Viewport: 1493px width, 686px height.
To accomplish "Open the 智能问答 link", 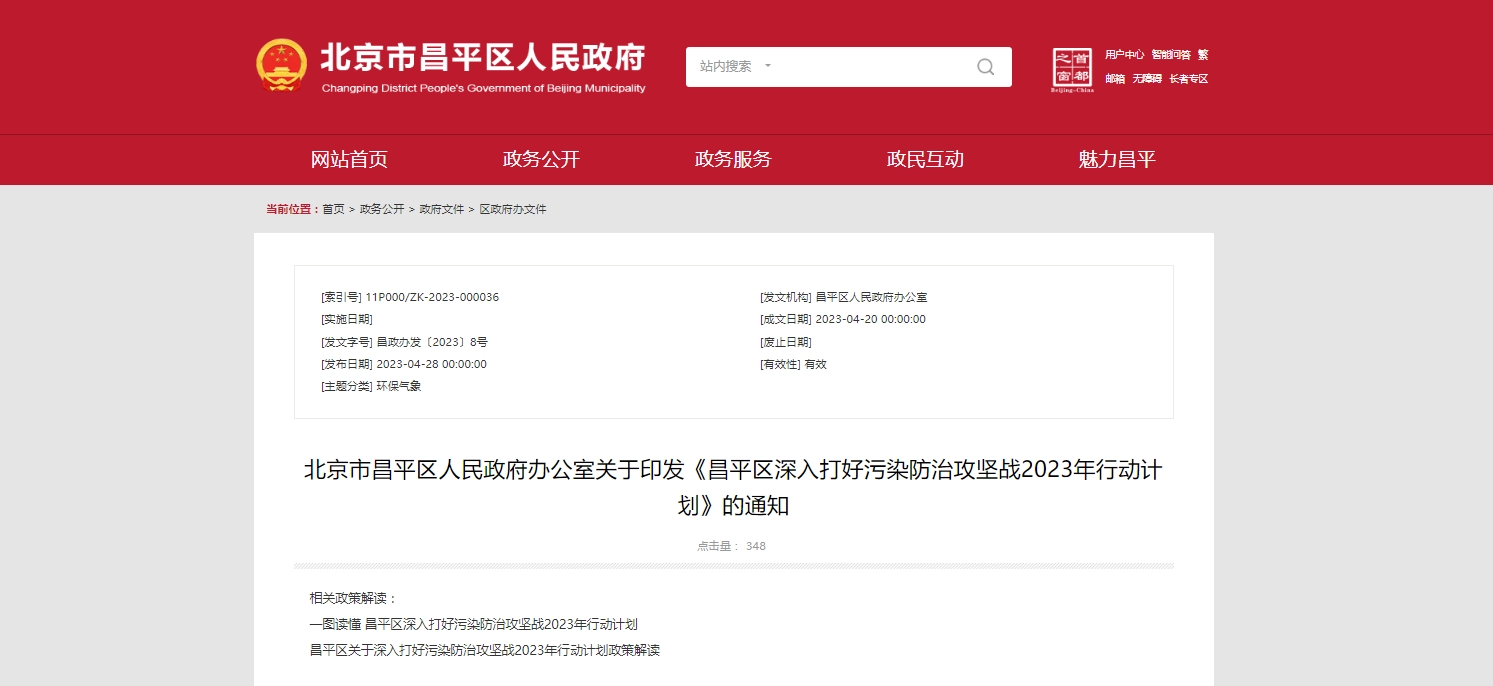I will coord(1170,55).
